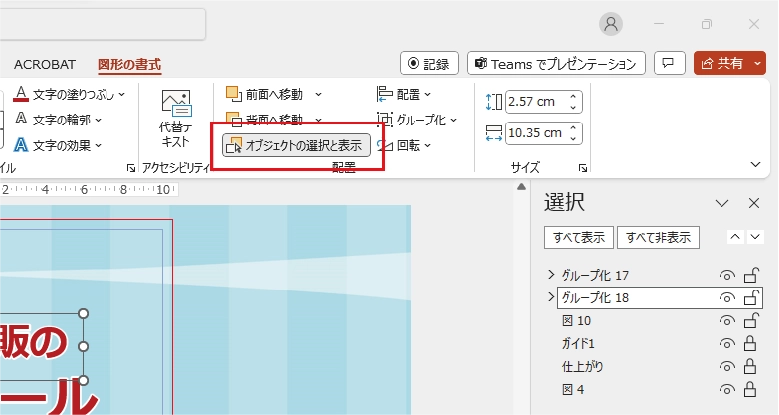
Task: Open the comments pane icon
Action: [x=670, y=64]
